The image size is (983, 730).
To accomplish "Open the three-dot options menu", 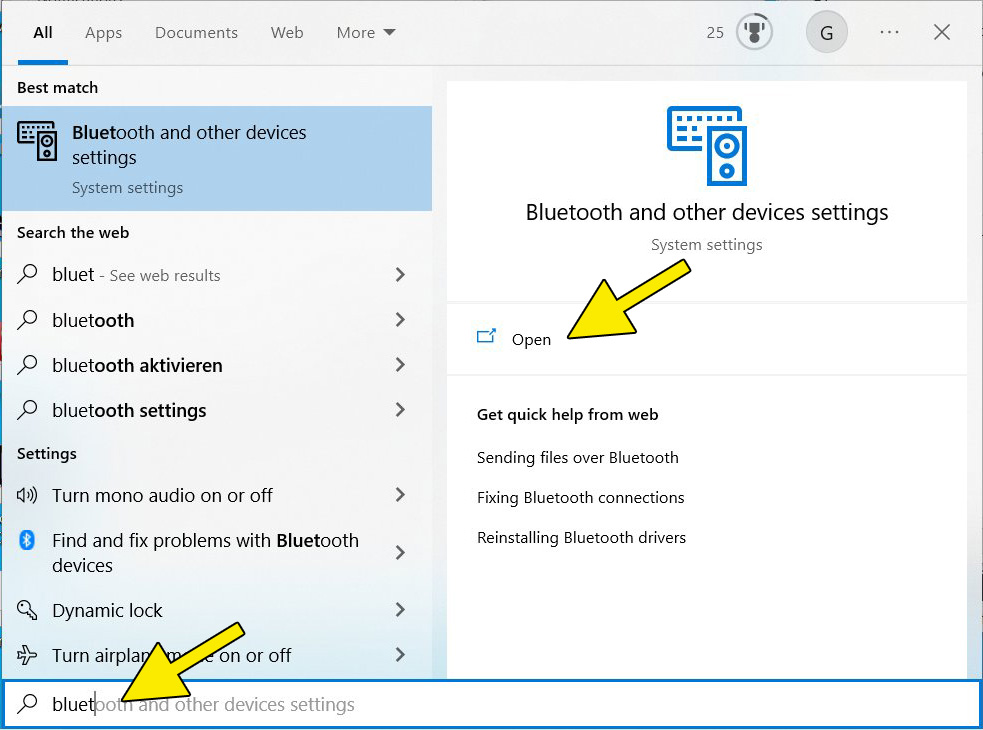I will (x=889, y=33).
